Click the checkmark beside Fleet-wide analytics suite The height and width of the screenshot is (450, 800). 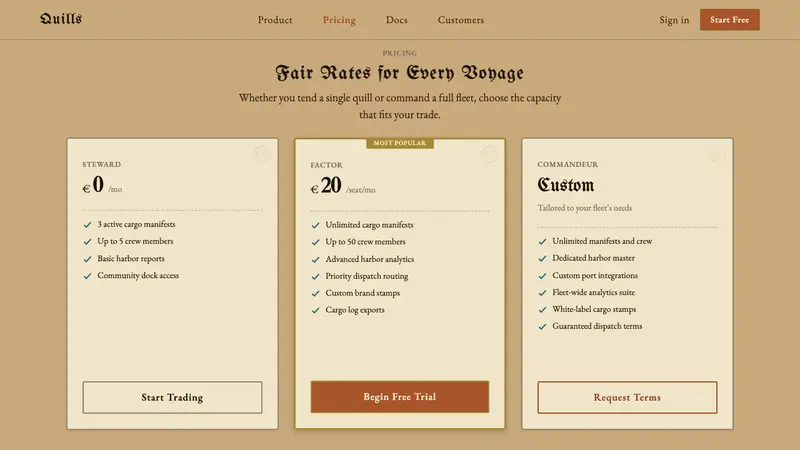point(542,292)
